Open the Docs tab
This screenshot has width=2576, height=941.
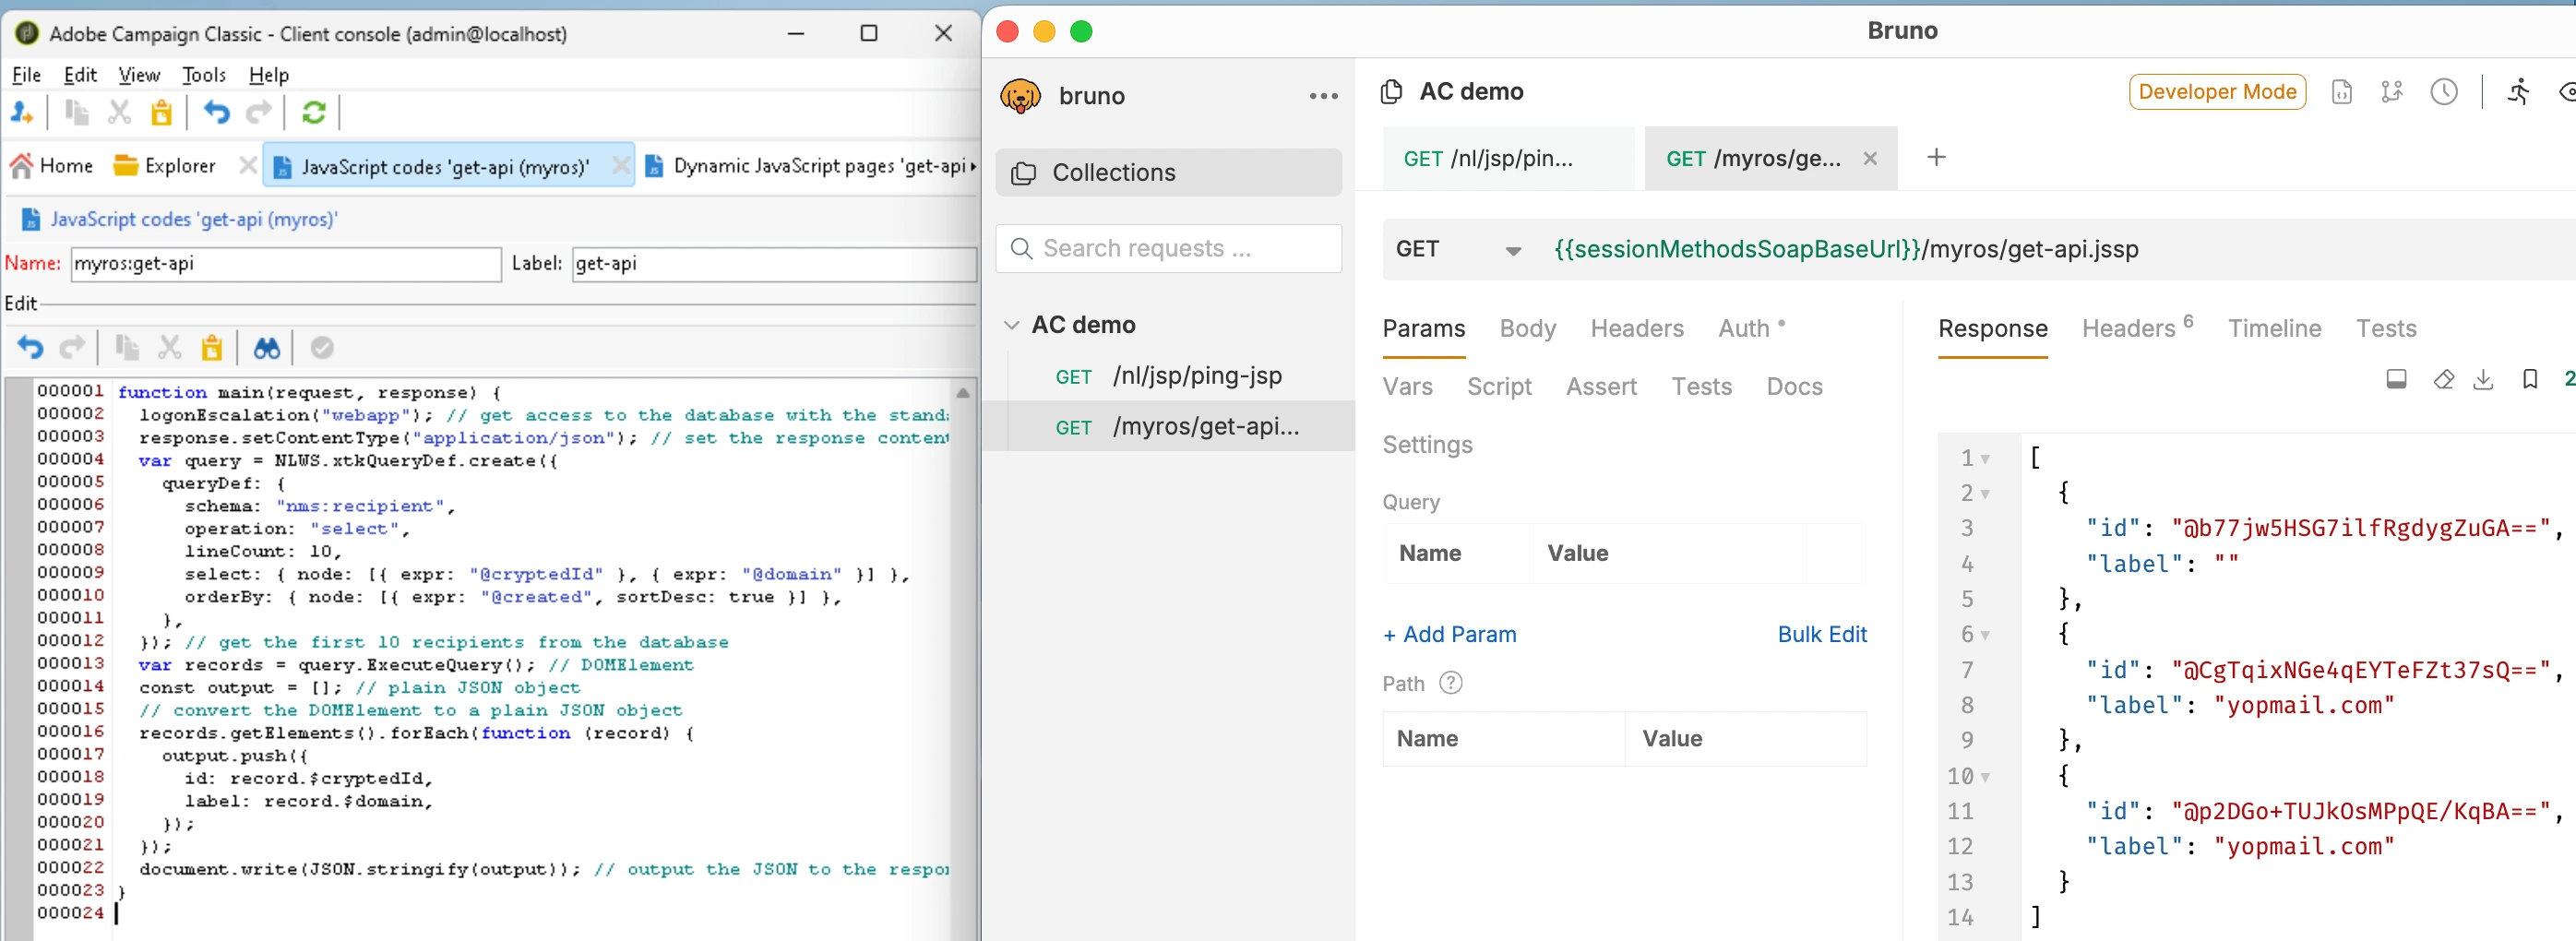[x=1794, y=386]
